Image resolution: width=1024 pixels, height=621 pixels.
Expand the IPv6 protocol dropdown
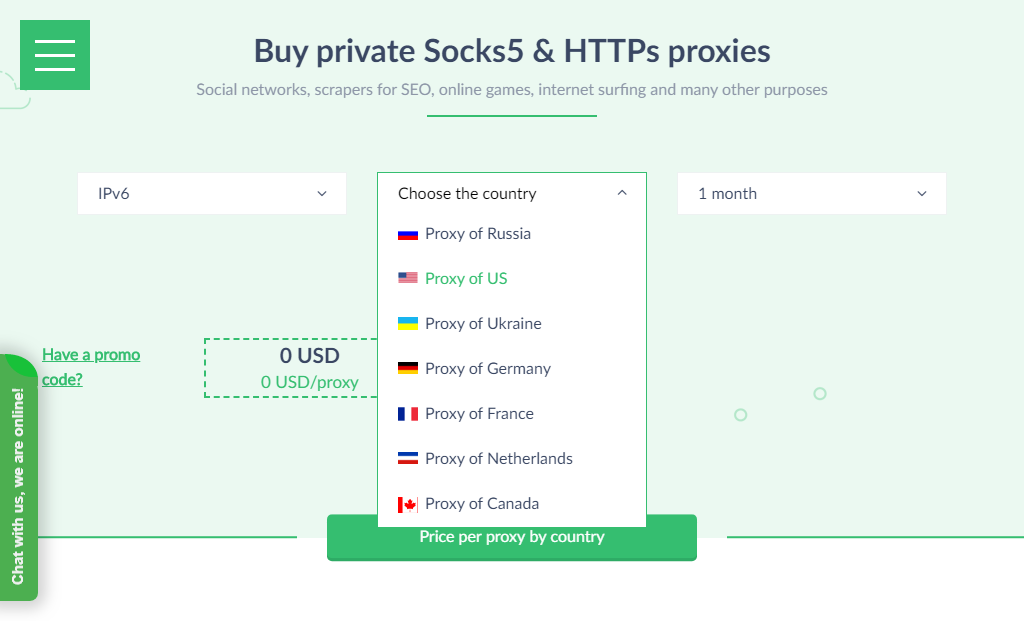pyautogui.click(x=212, y=193)
